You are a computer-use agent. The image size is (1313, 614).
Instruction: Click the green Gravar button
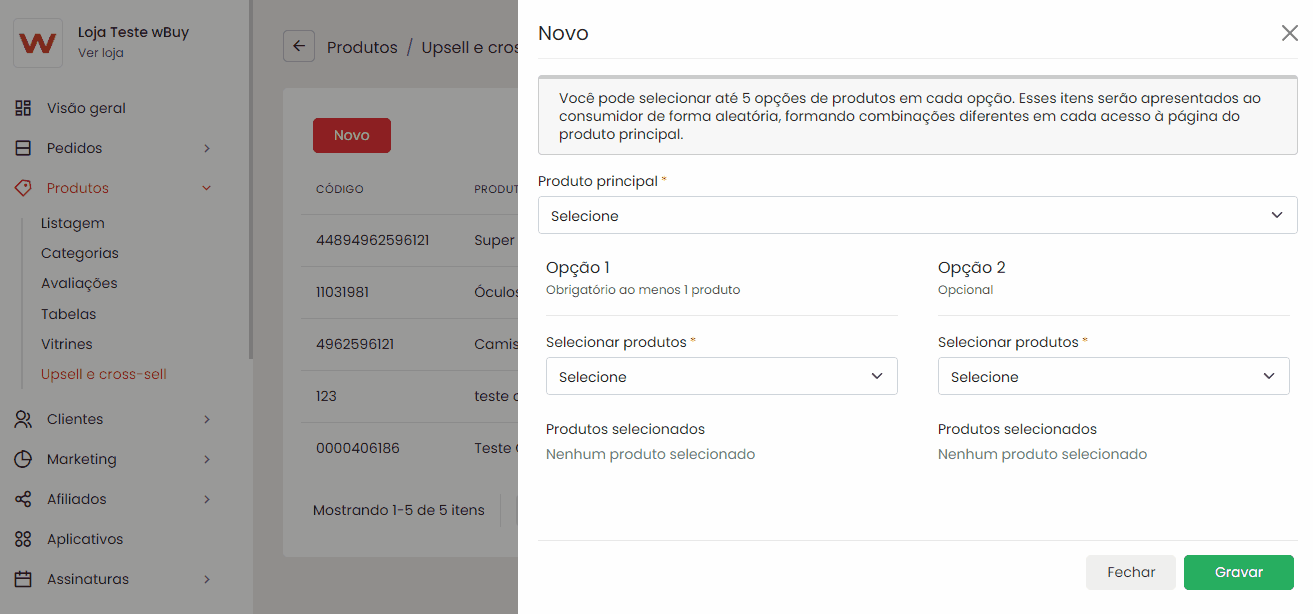pyautogui.click(x=1238, y=572)
